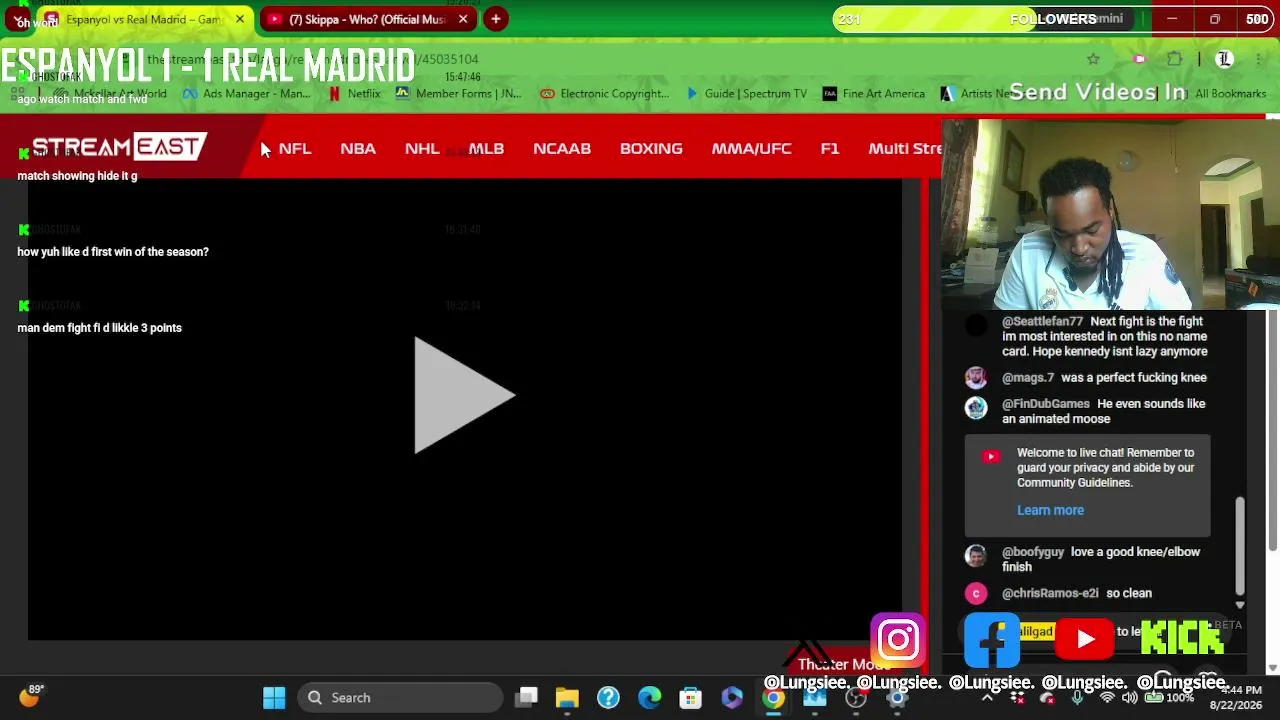Open the NBA section
The height and width of the screenshot is (720, 1280).
[x=358, y=148]
